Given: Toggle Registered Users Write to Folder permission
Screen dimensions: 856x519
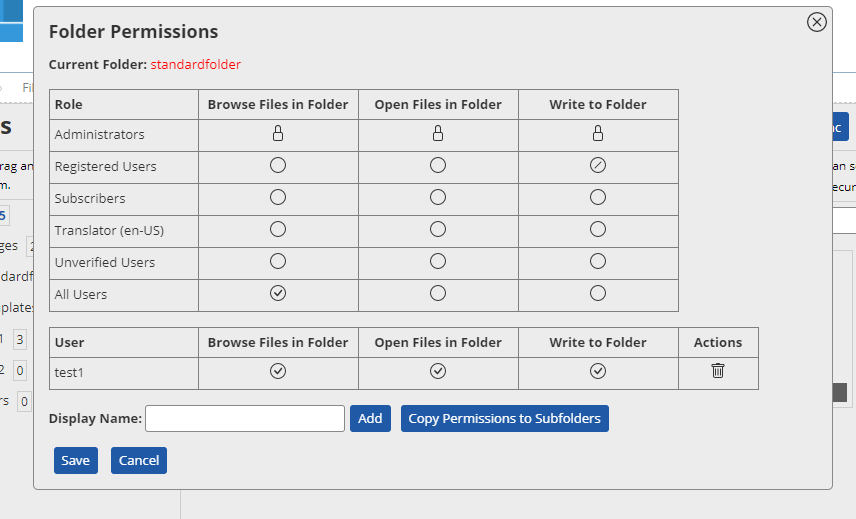Looking at the screenshot, I should click(x=598, y=166).
